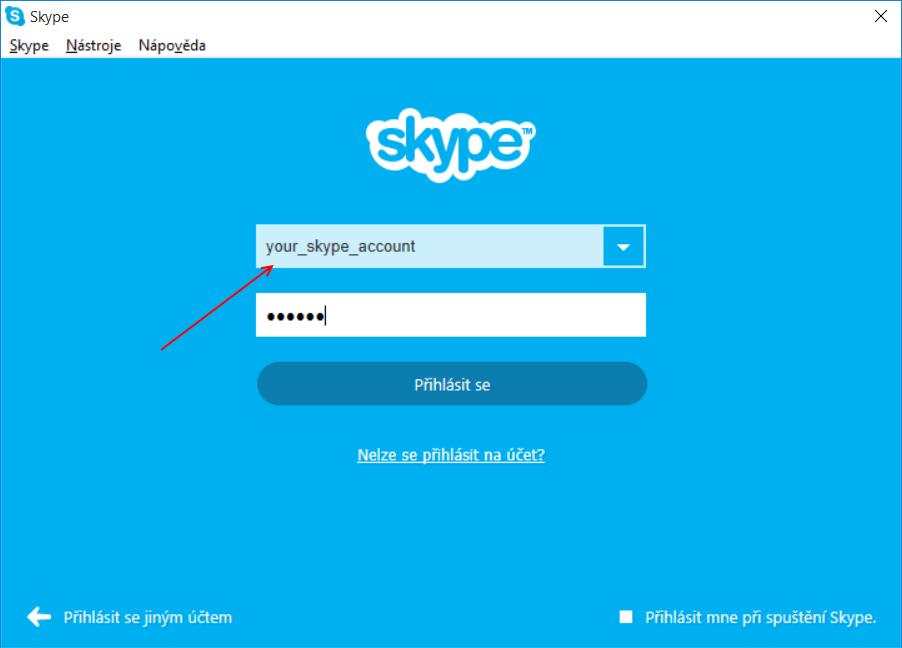This screenshot has height=648, width=902.
Task: Place cursor after the password dots
Action: 327,315
